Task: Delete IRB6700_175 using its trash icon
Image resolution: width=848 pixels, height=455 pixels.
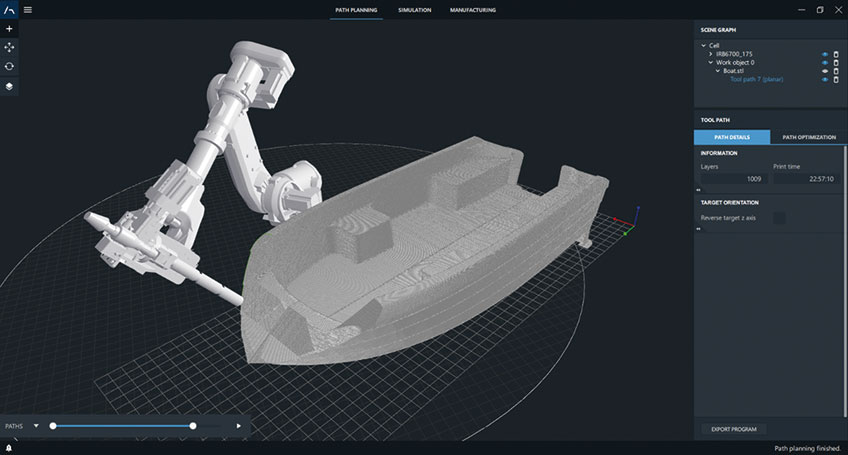Action: 836,54
